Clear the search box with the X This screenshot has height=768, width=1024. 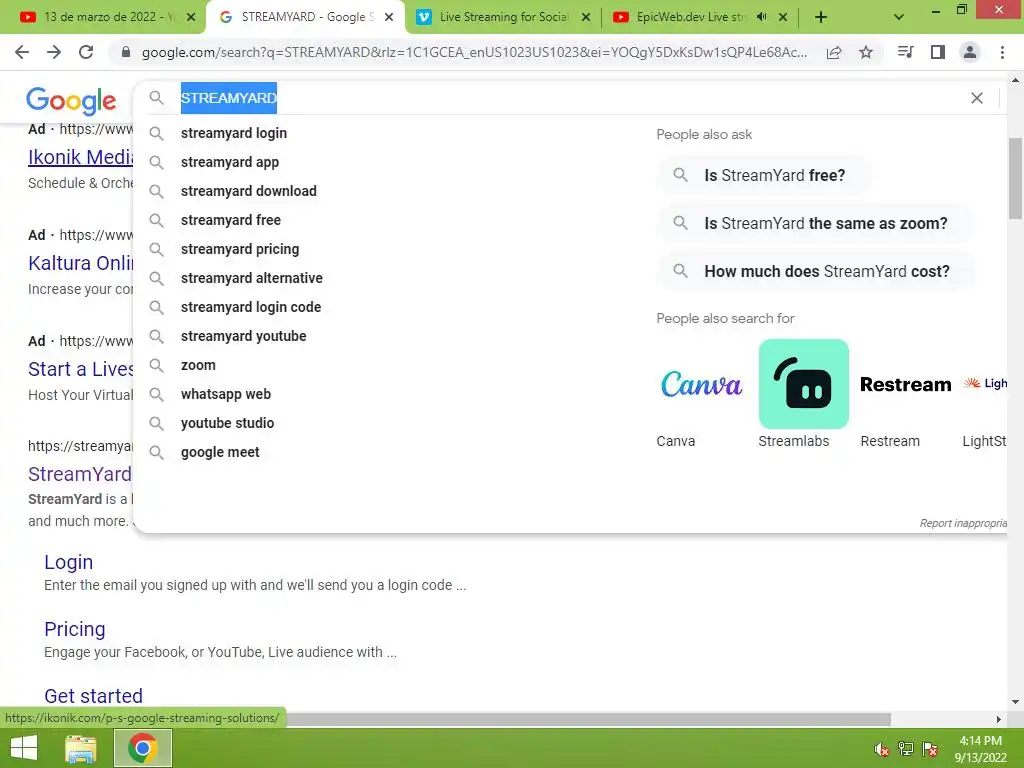click(977, 98)
